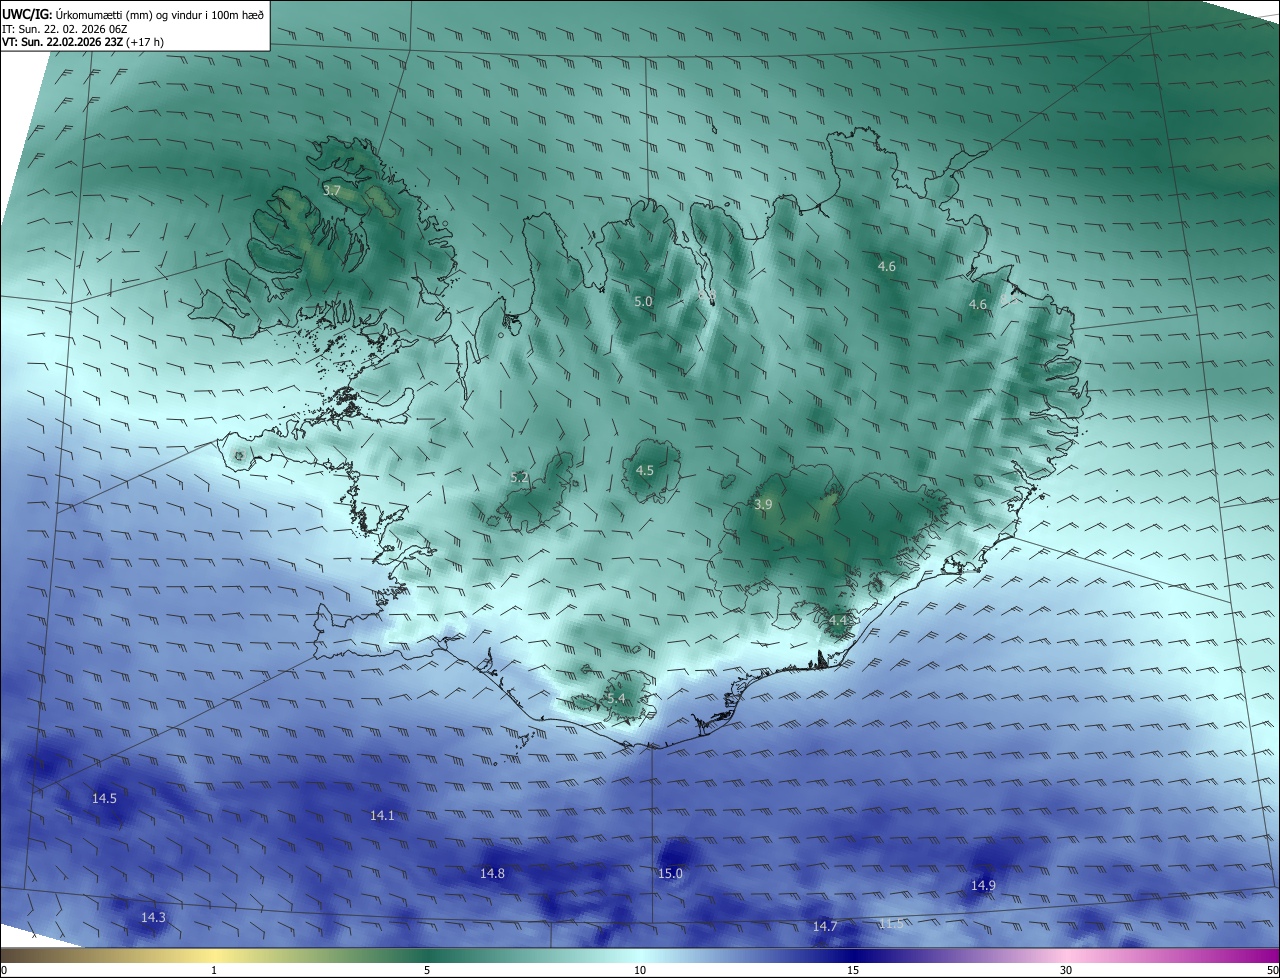
Task: Click the 14.3 value label over the ocean
Action: point(153,918)
